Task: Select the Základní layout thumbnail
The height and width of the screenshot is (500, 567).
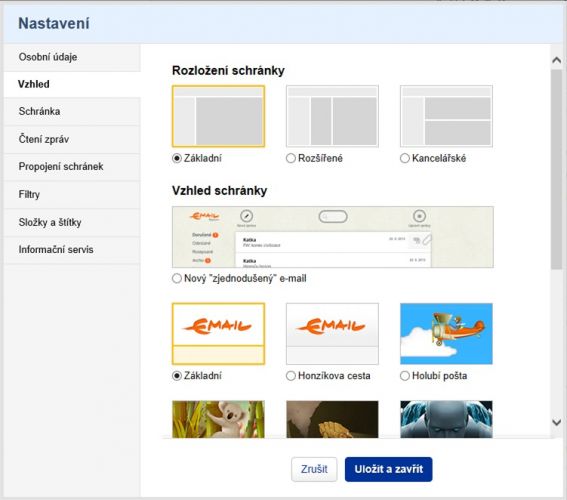Action: 218,116
